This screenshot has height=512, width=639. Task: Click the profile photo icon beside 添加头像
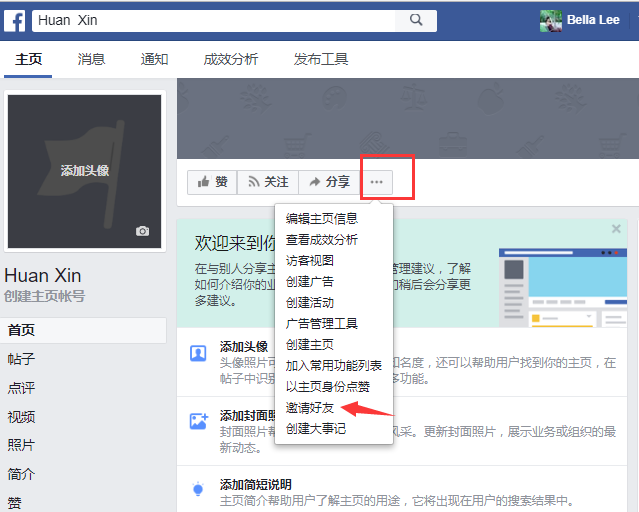coord(198,353)
